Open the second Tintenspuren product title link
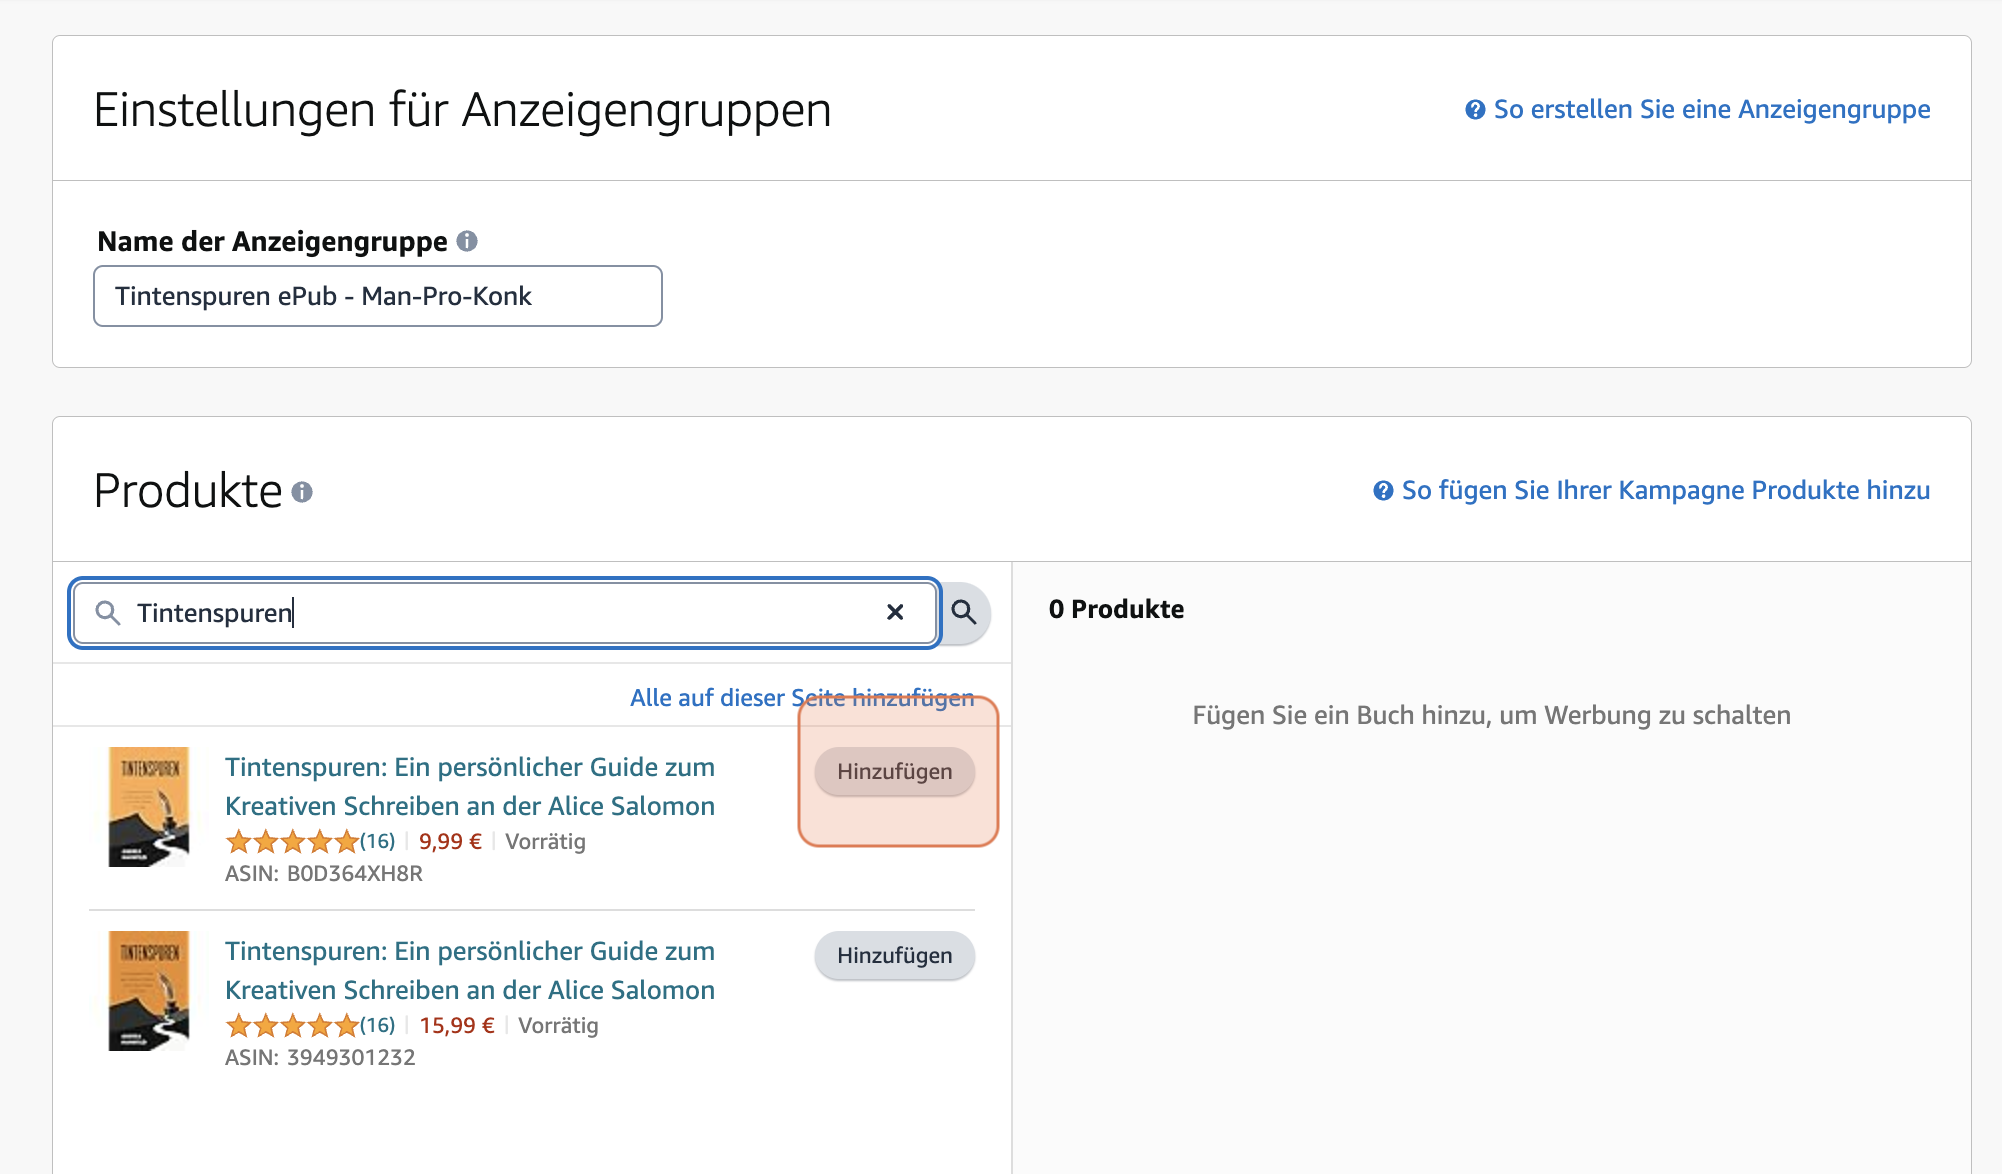The image size is (2002, 1174). 469,970
